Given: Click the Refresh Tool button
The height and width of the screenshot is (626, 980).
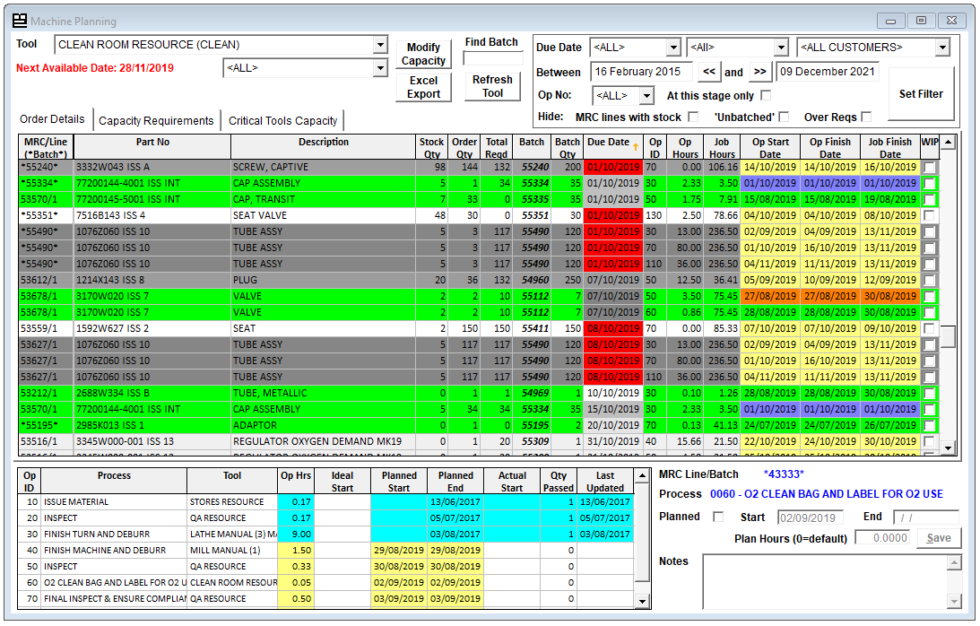Looking at the screenshot, I should pos(492,86).
